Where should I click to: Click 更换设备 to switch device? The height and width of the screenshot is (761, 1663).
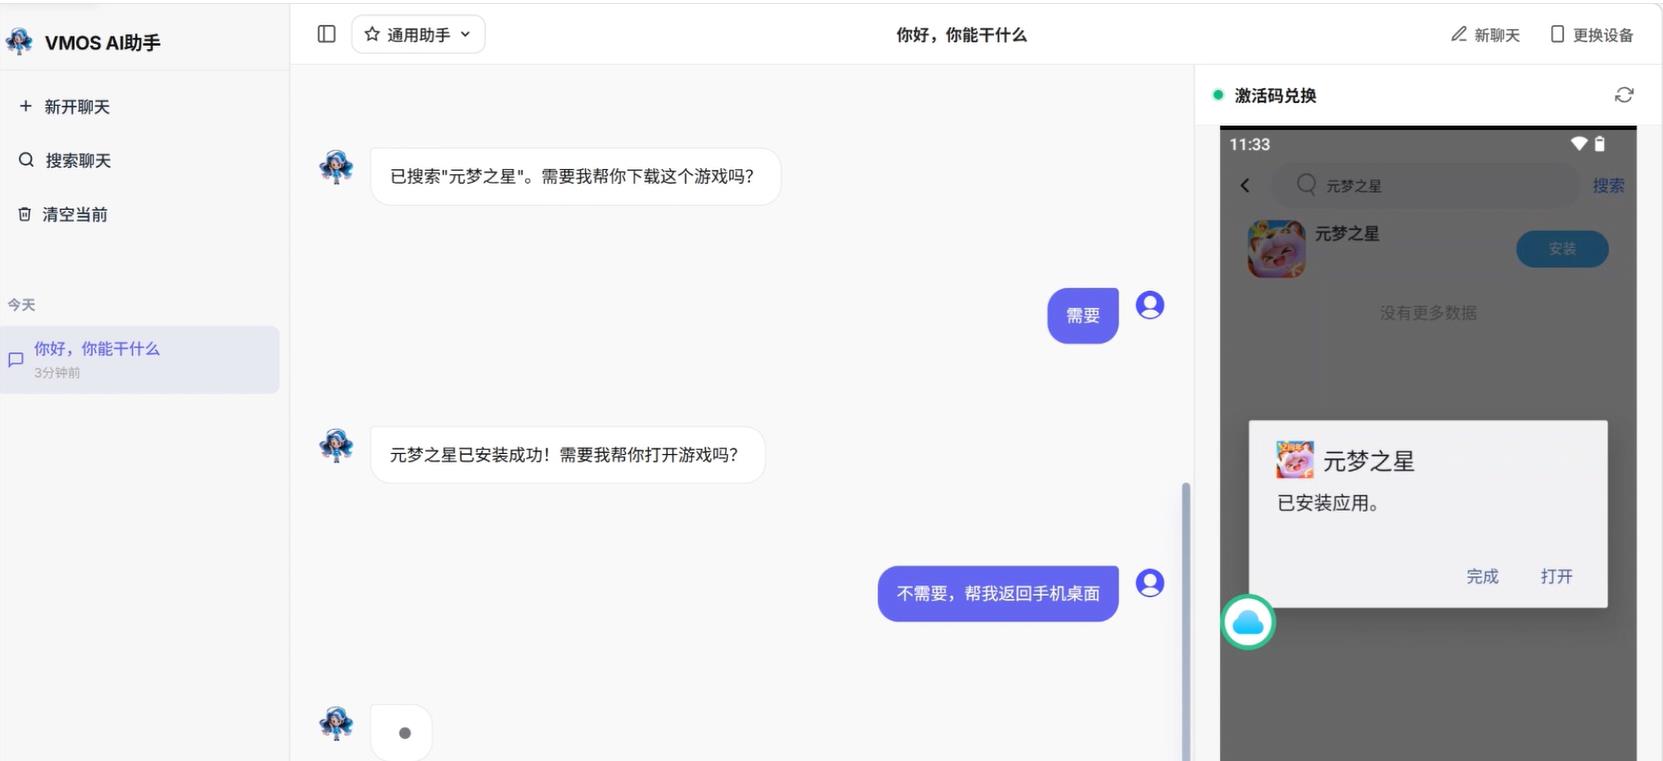(1592, 35)
